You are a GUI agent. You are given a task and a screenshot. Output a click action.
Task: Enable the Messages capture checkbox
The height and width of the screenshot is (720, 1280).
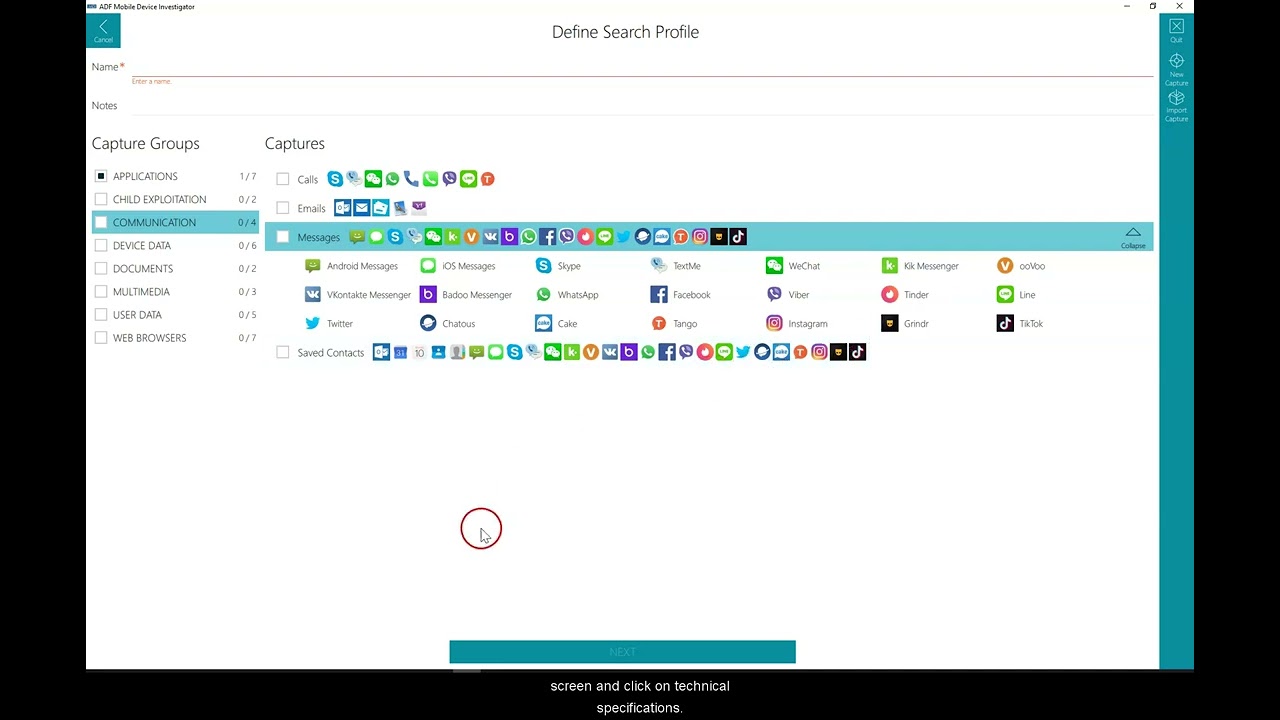point(283,237)
